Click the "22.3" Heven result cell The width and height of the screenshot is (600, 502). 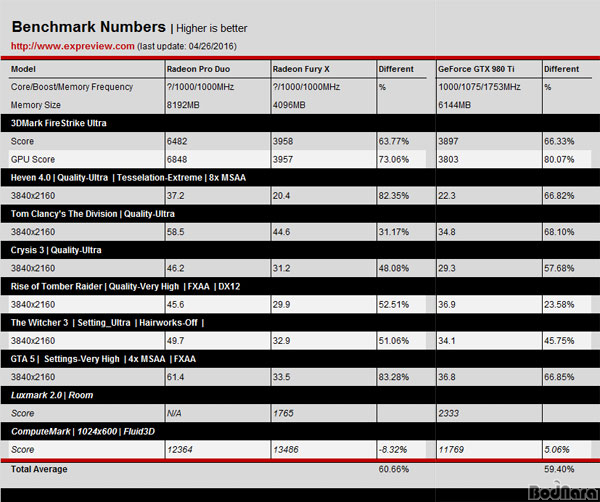click(447, 196)
